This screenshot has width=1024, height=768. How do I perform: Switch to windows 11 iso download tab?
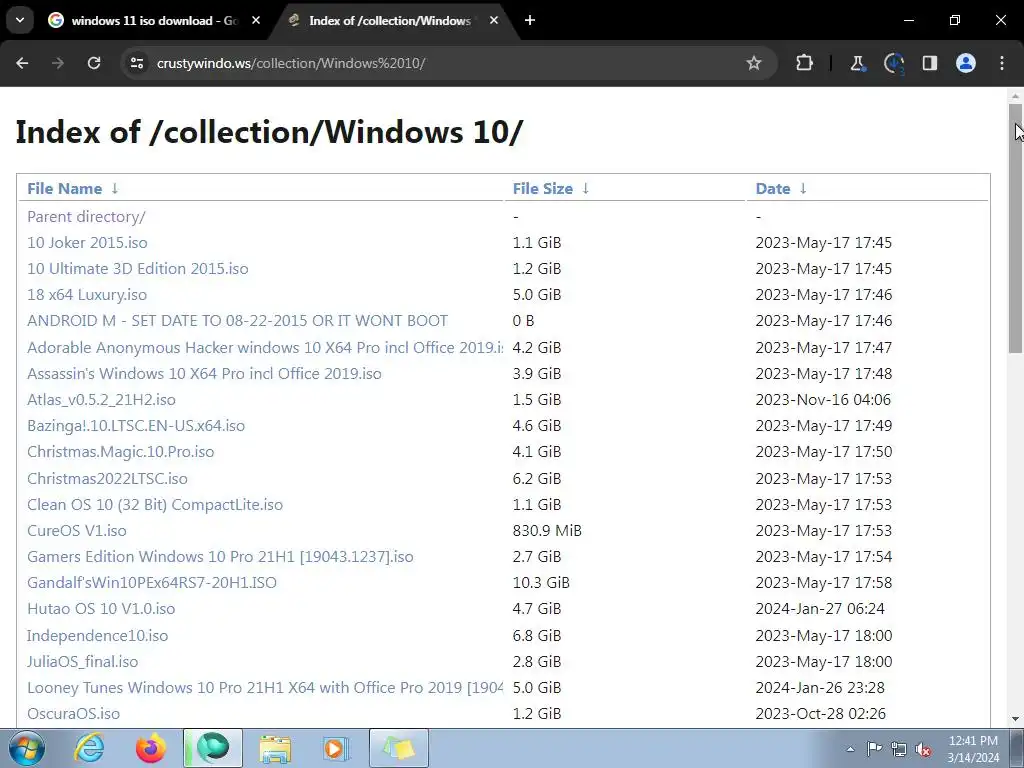click(154, 20)
